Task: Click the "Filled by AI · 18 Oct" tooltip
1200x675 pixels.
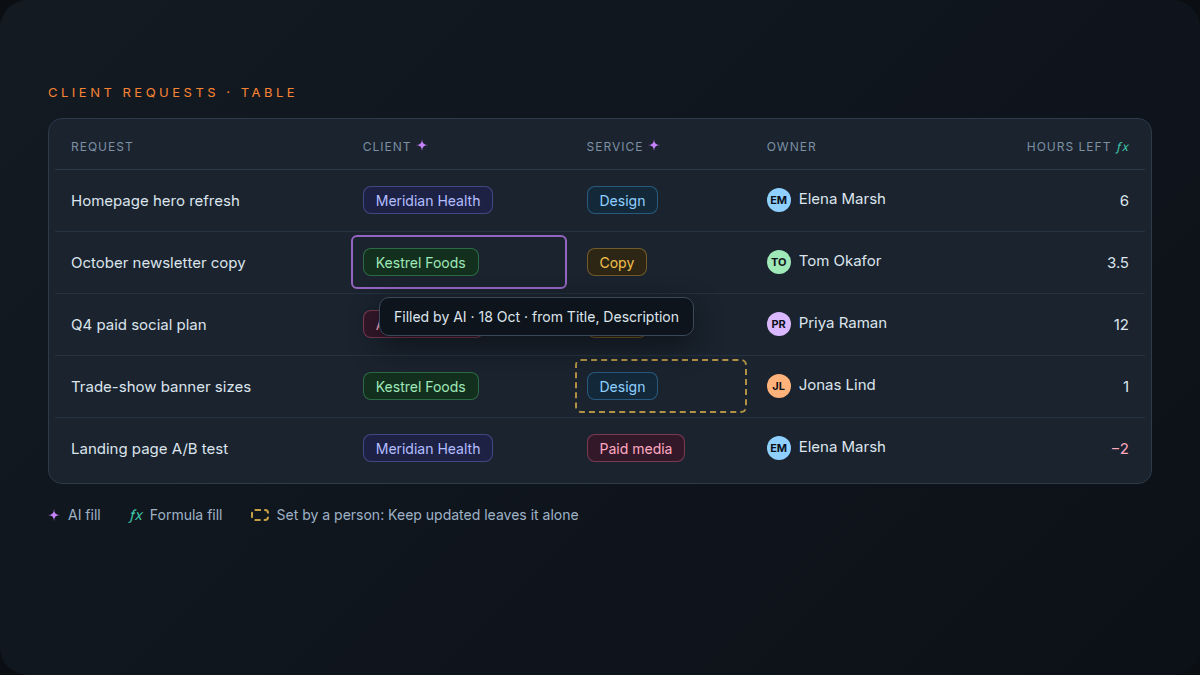Action: click(536, 317)
